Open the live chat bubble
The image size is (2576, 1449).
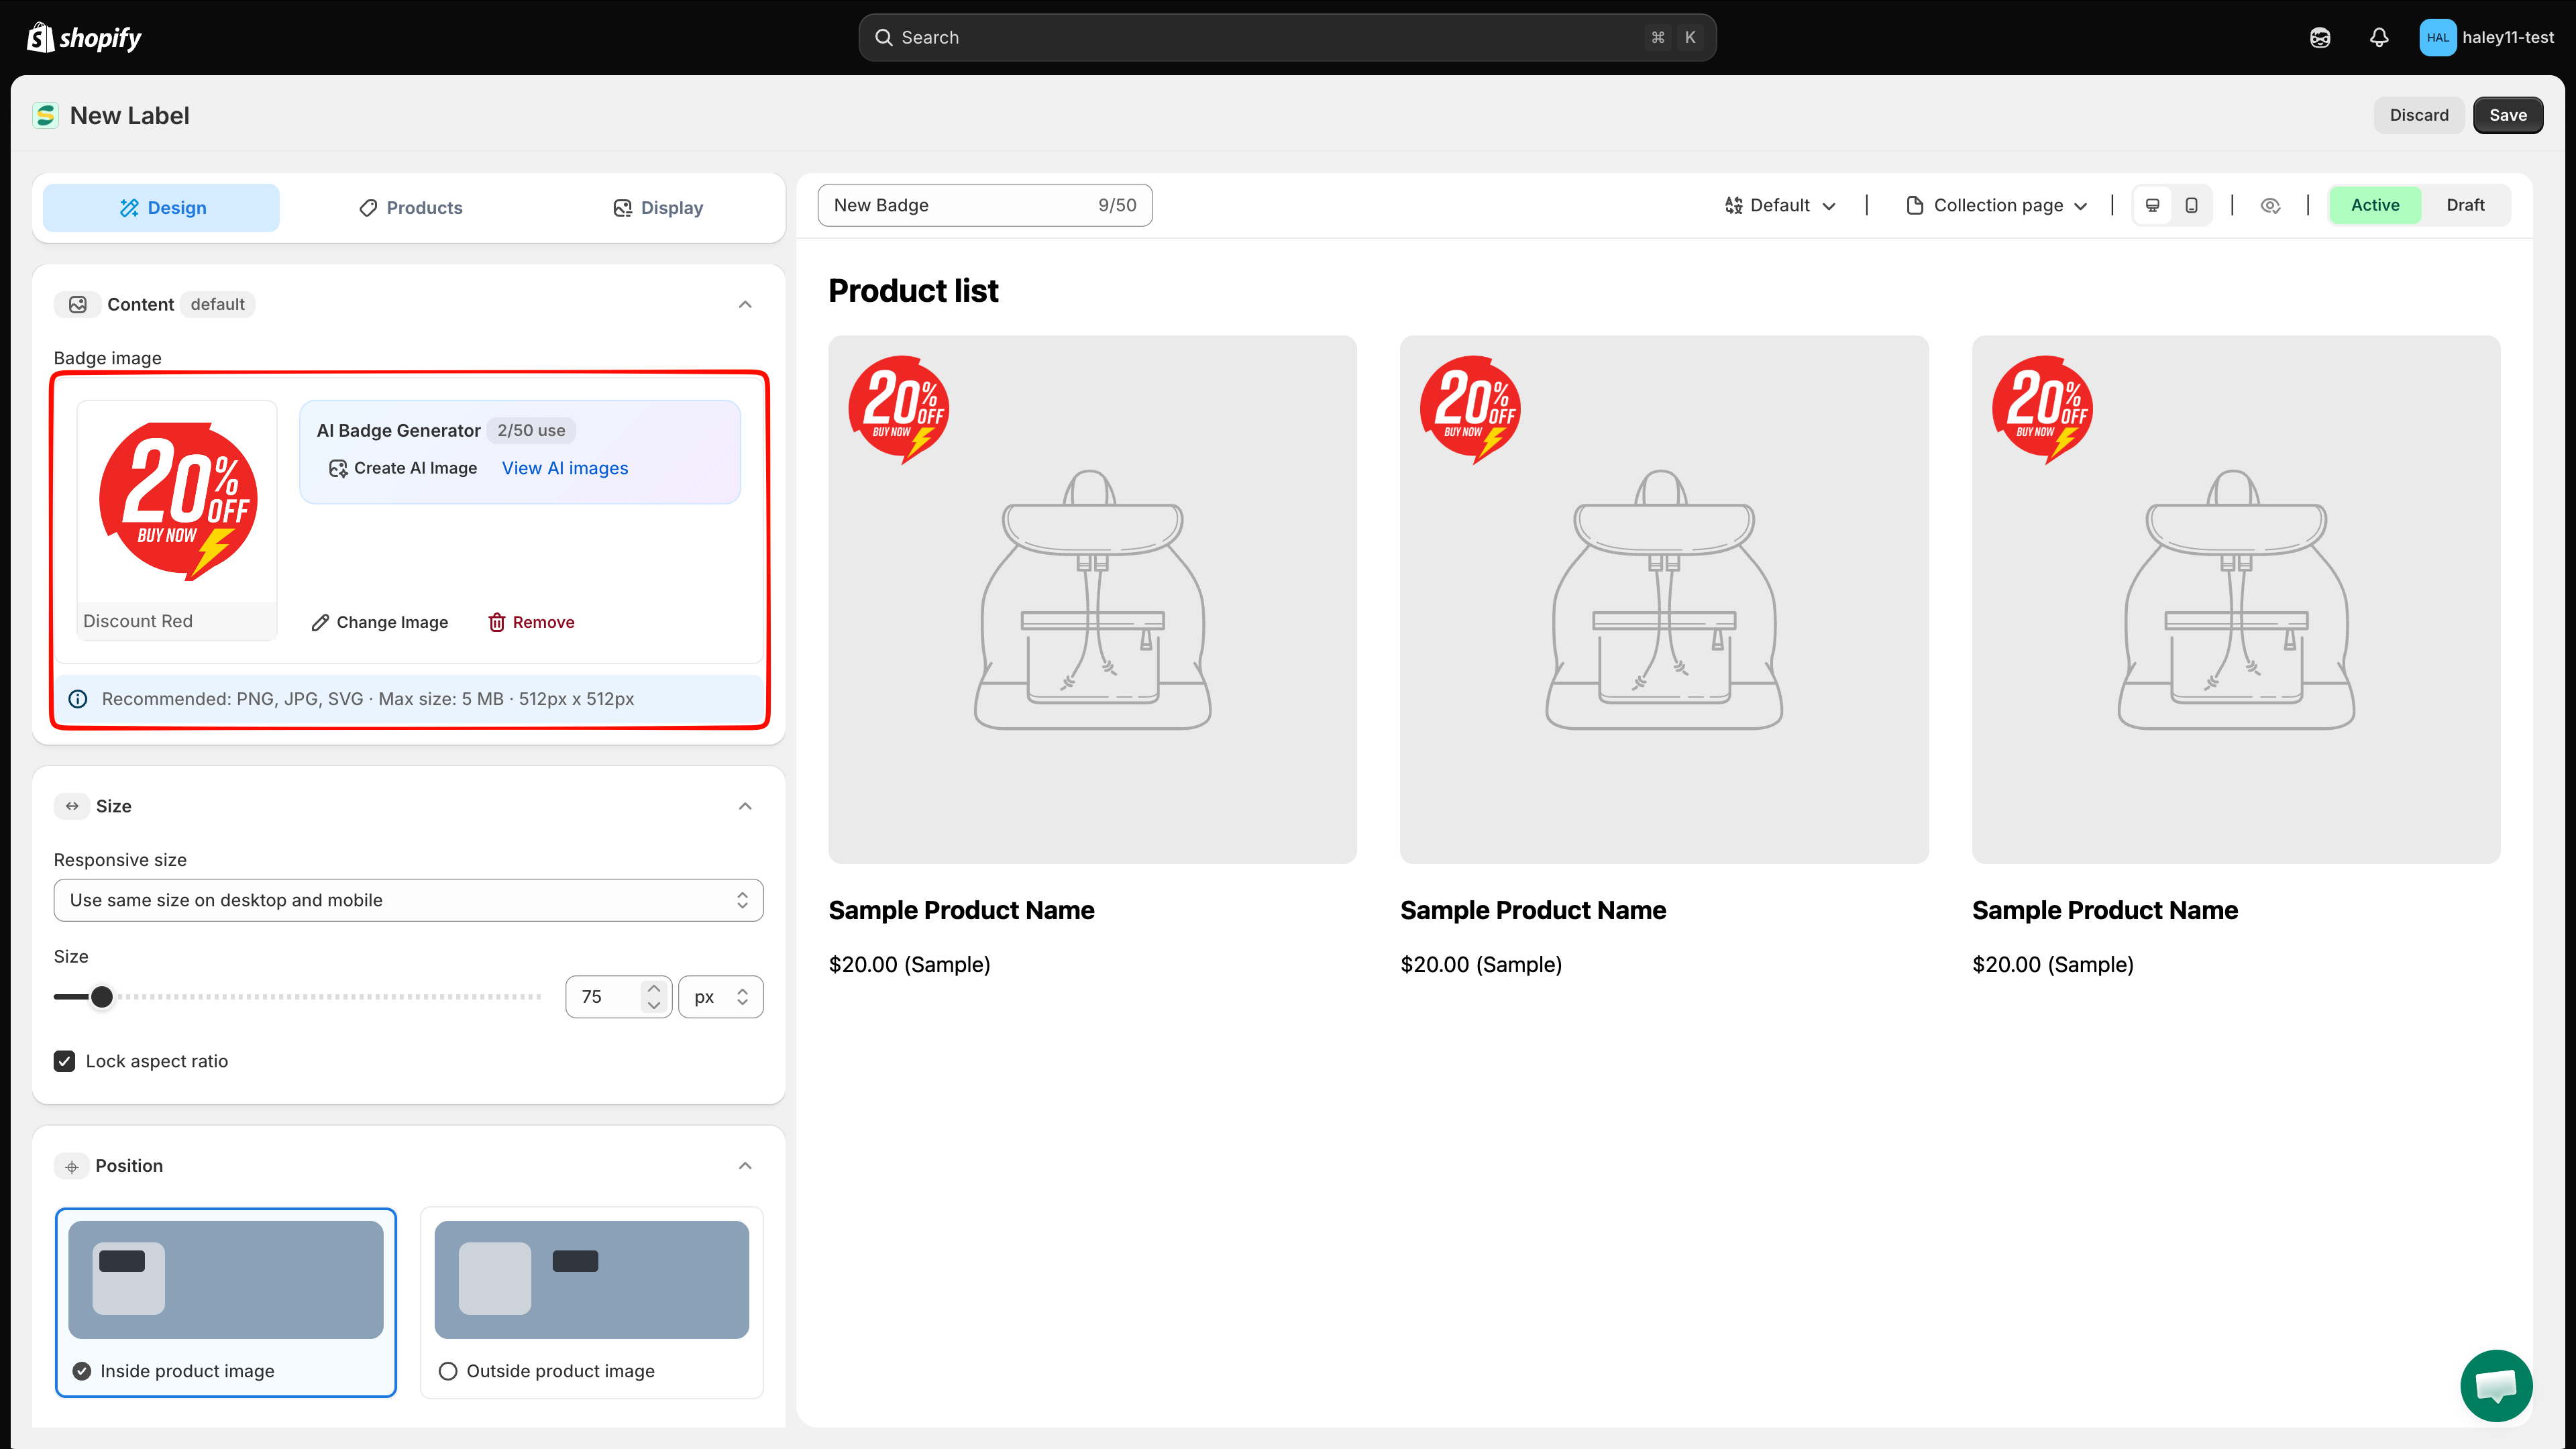(2496, 1385)
